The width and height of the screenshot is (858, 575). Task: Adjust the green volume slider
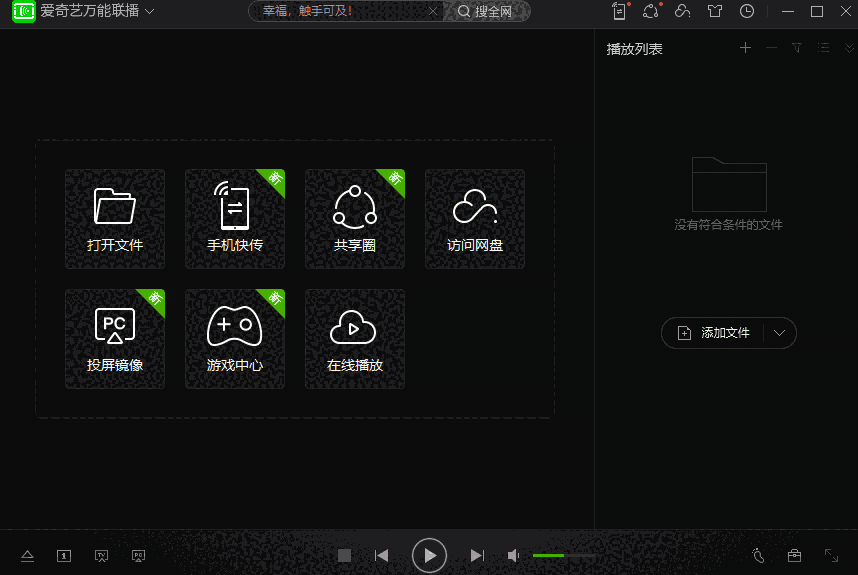[x=563, y=555]
